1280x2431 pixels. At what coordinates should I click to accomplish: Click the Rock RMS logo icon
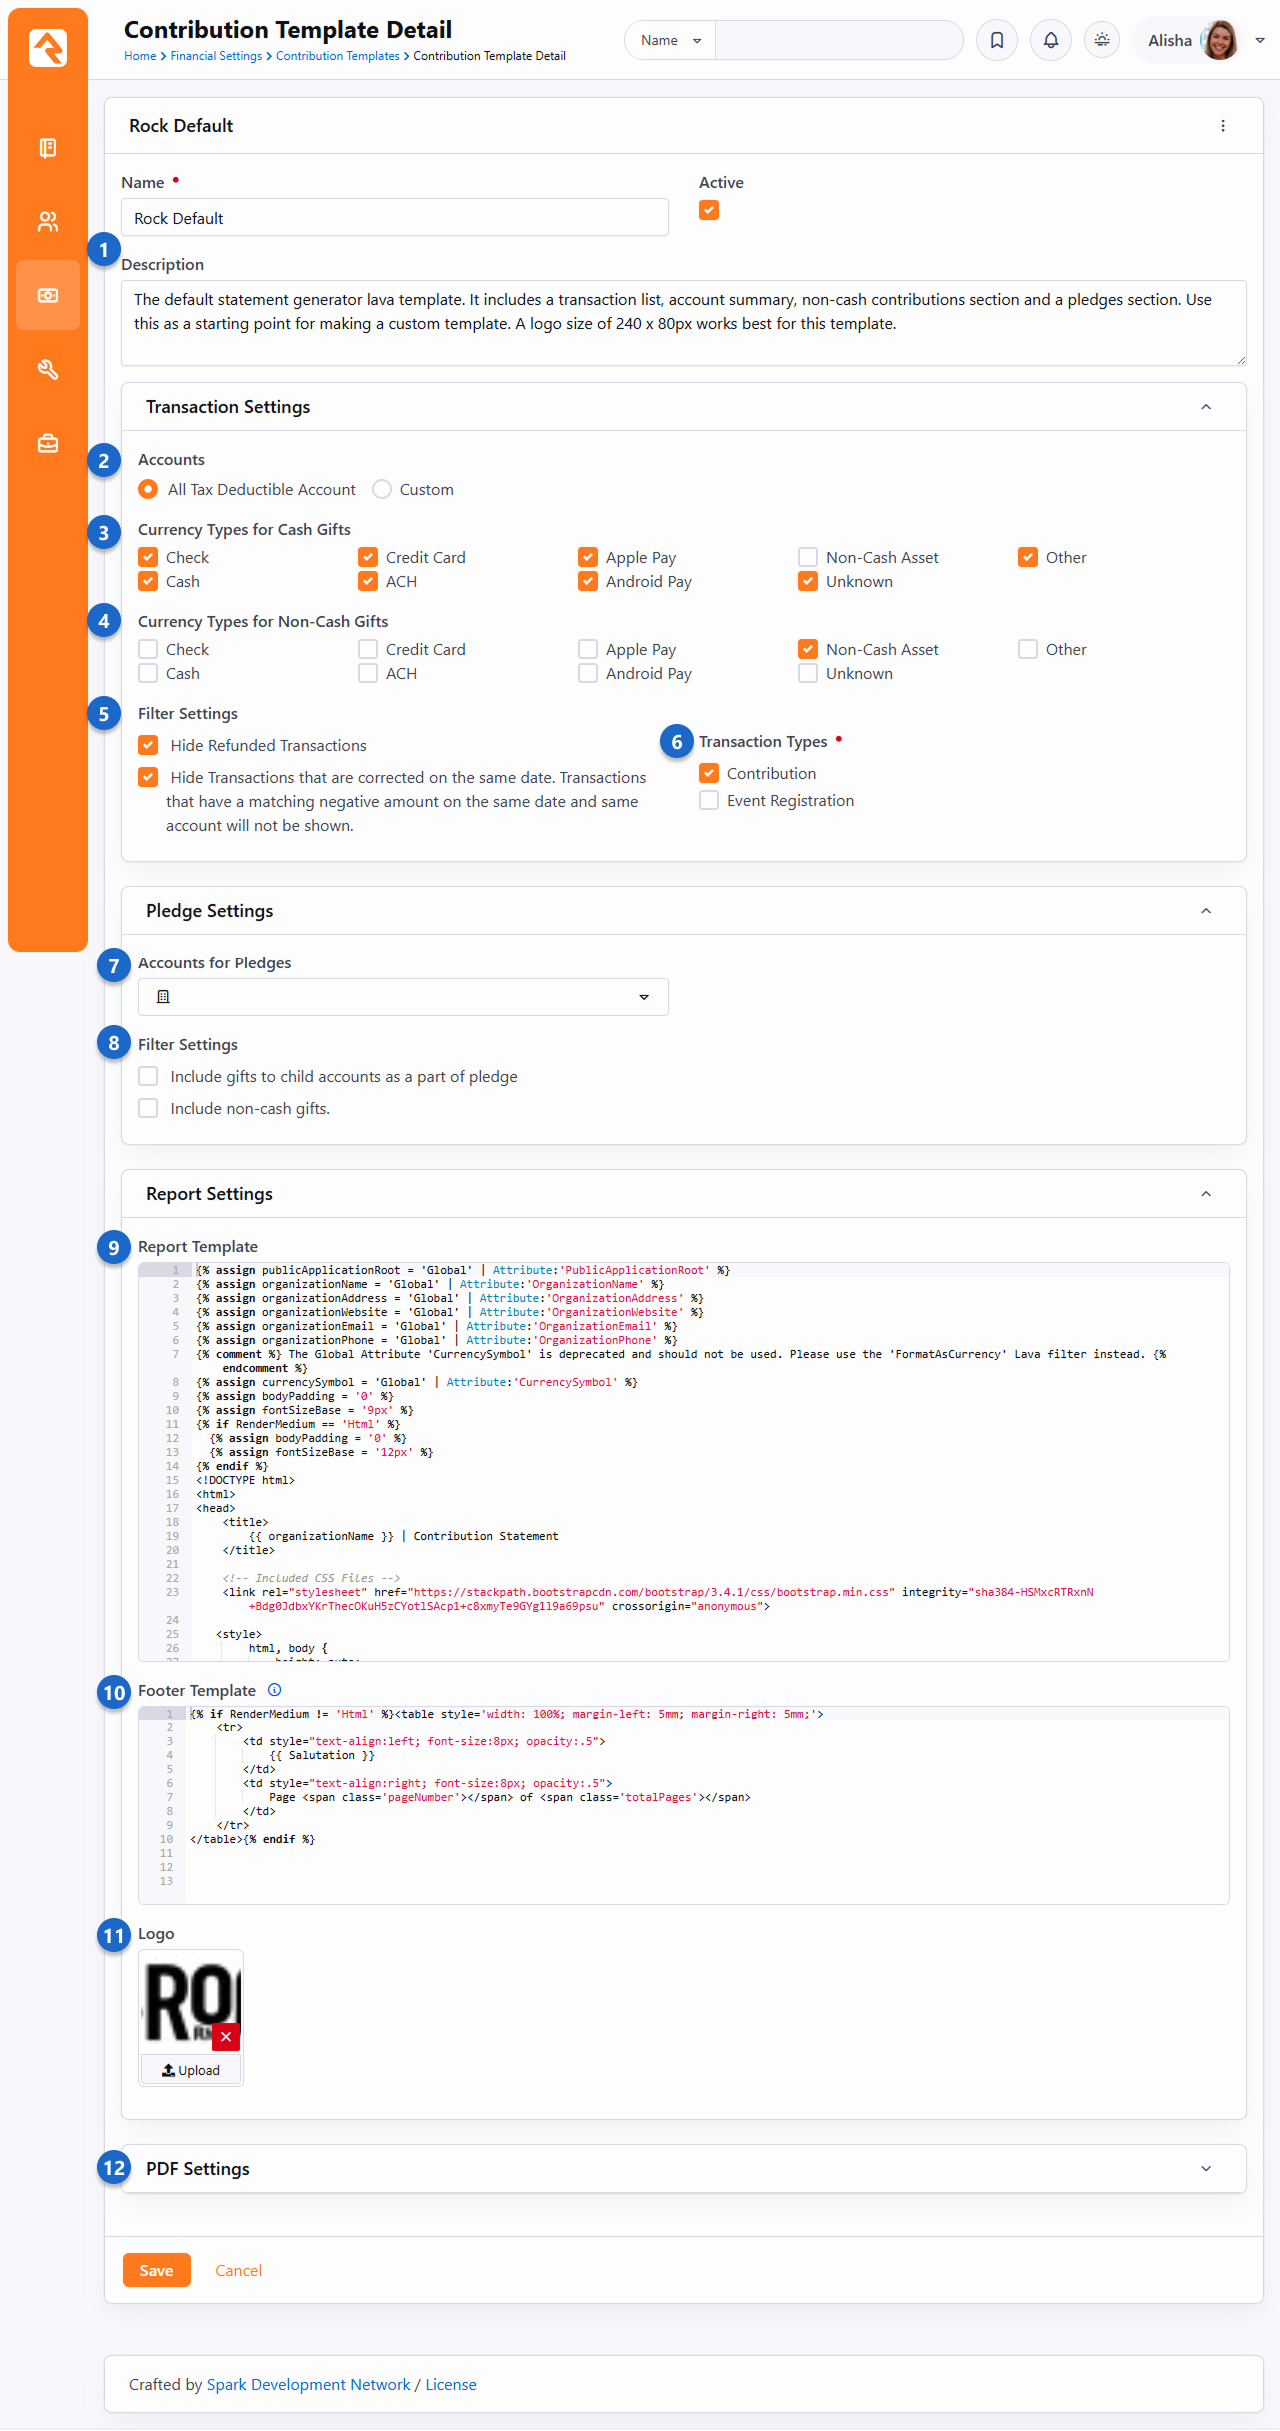click(48, 47)
